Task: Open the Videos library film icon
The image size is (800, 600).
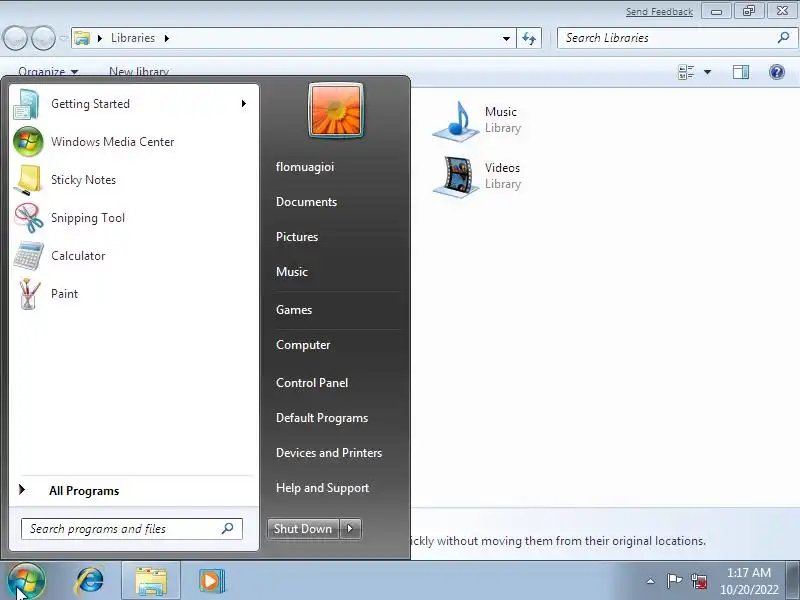Action: [457, 177]
